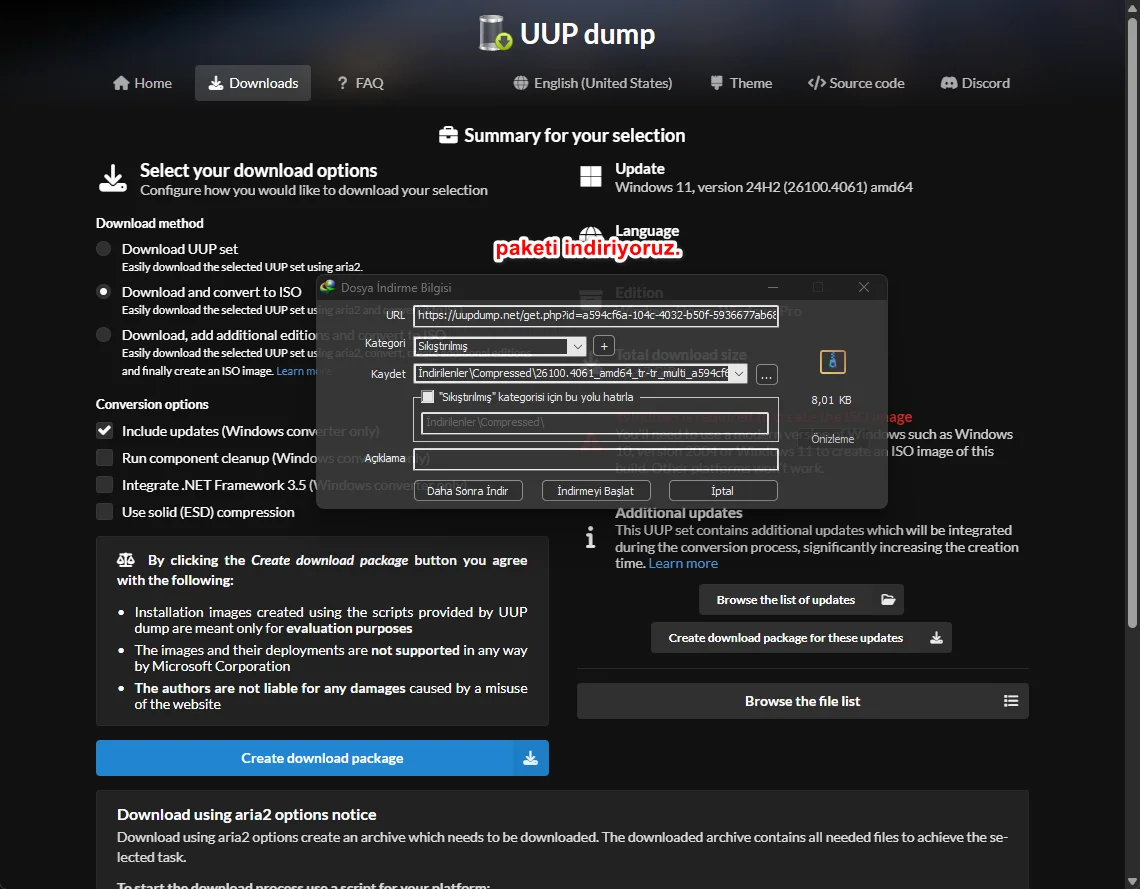The image size is (1140, 889).
Task: Select Download and convert to ISO radio
Action: [104, 291]
